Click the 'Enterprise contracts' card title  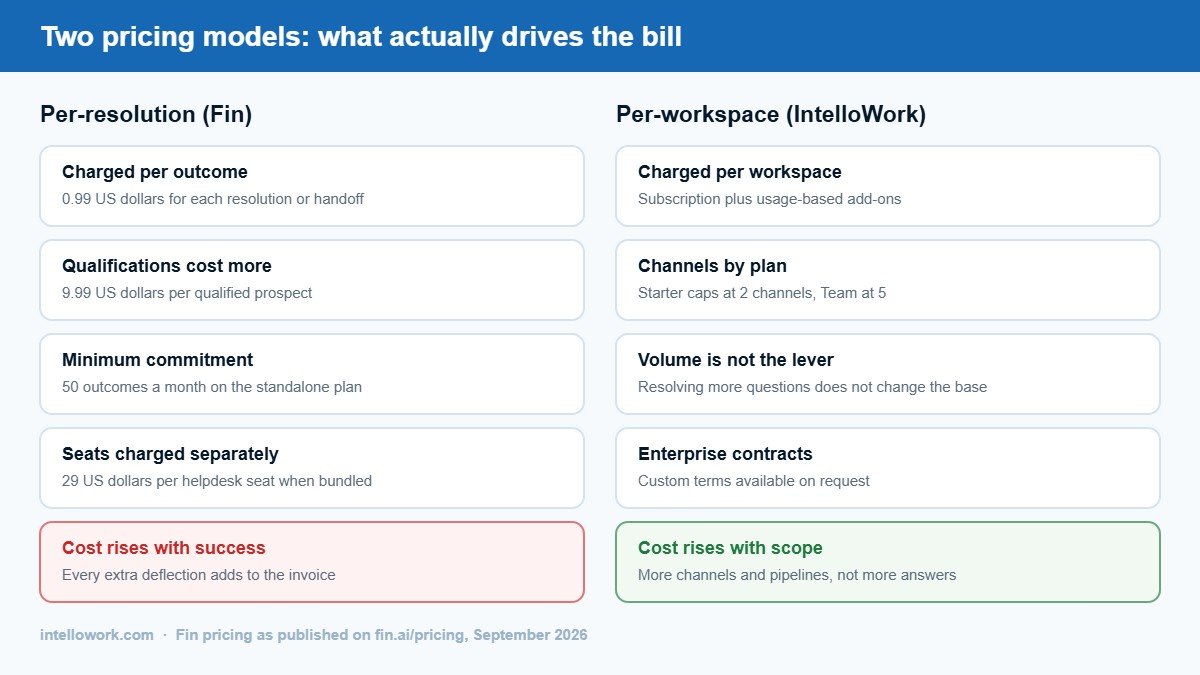point(726,454)
